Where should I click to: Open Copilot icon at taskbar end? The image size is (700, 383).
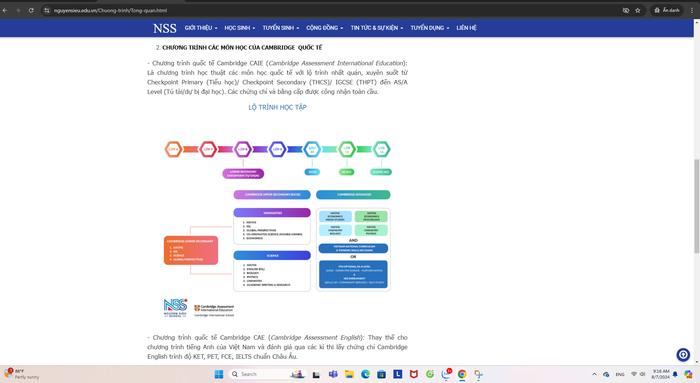[688, 374]
